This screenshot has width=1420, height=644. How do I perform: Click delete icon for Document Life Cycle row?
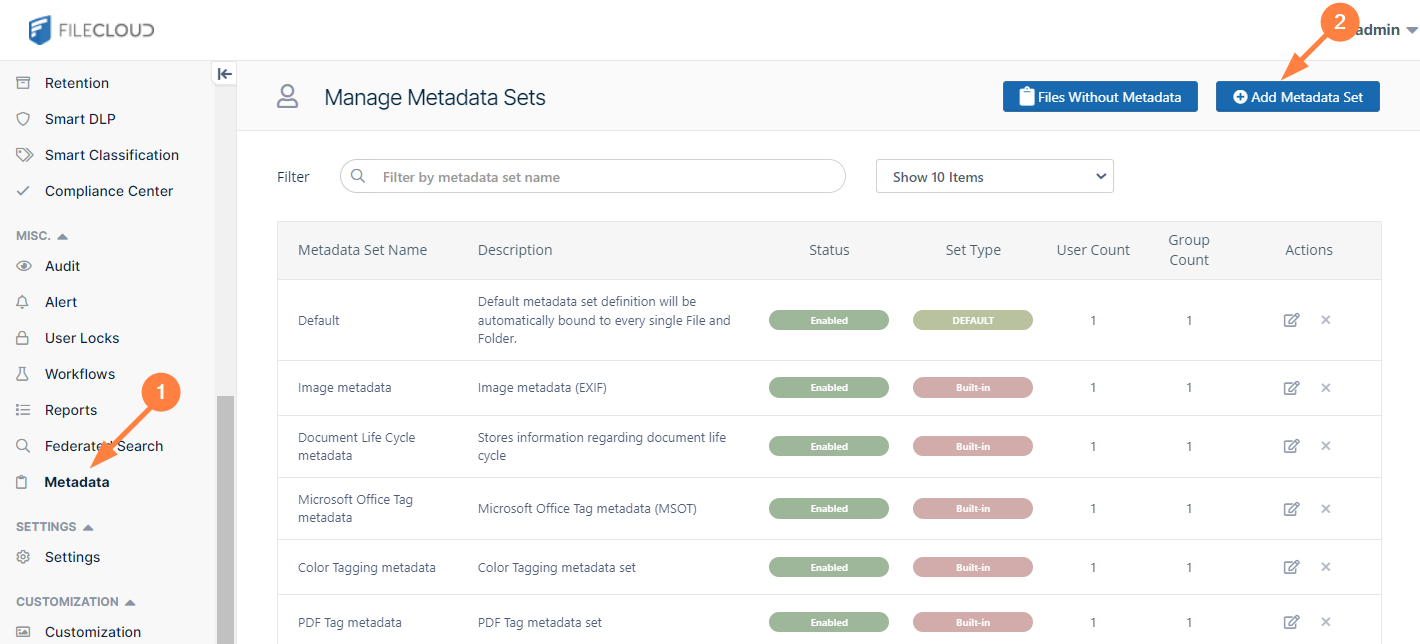click(1326, 446)
